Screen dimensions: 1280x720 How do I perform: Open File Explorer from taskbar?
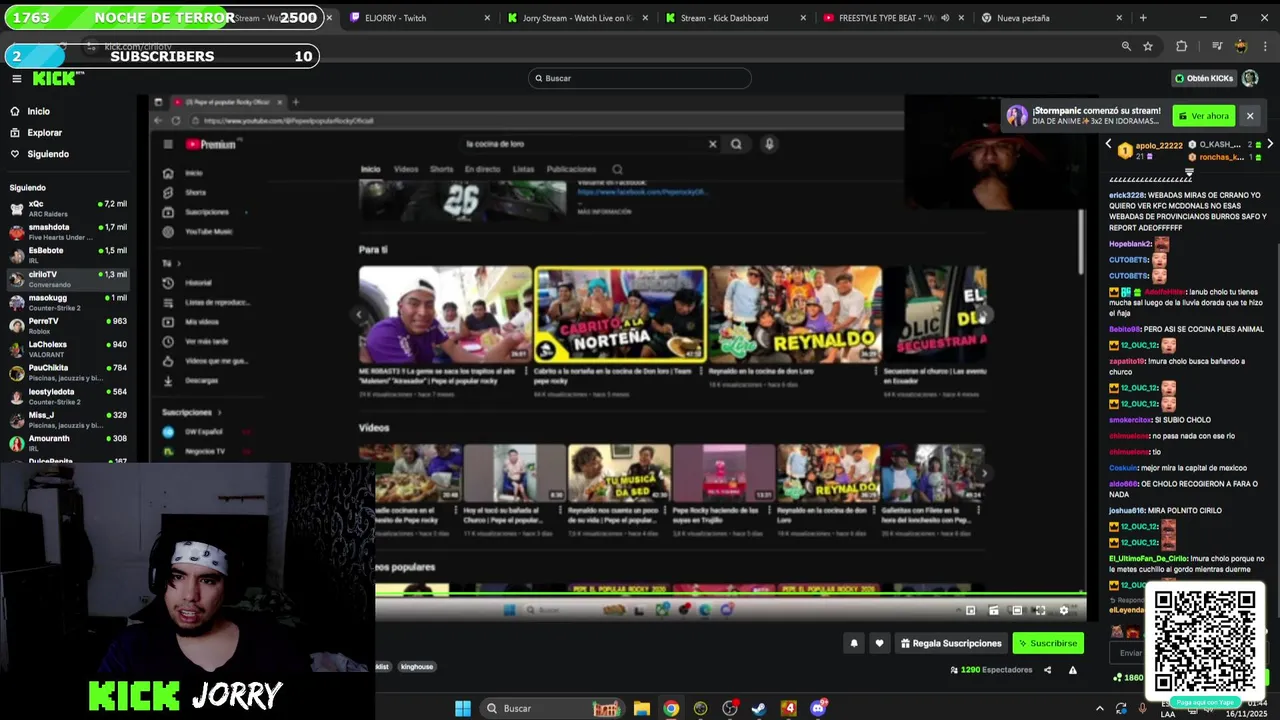(642, 708)
